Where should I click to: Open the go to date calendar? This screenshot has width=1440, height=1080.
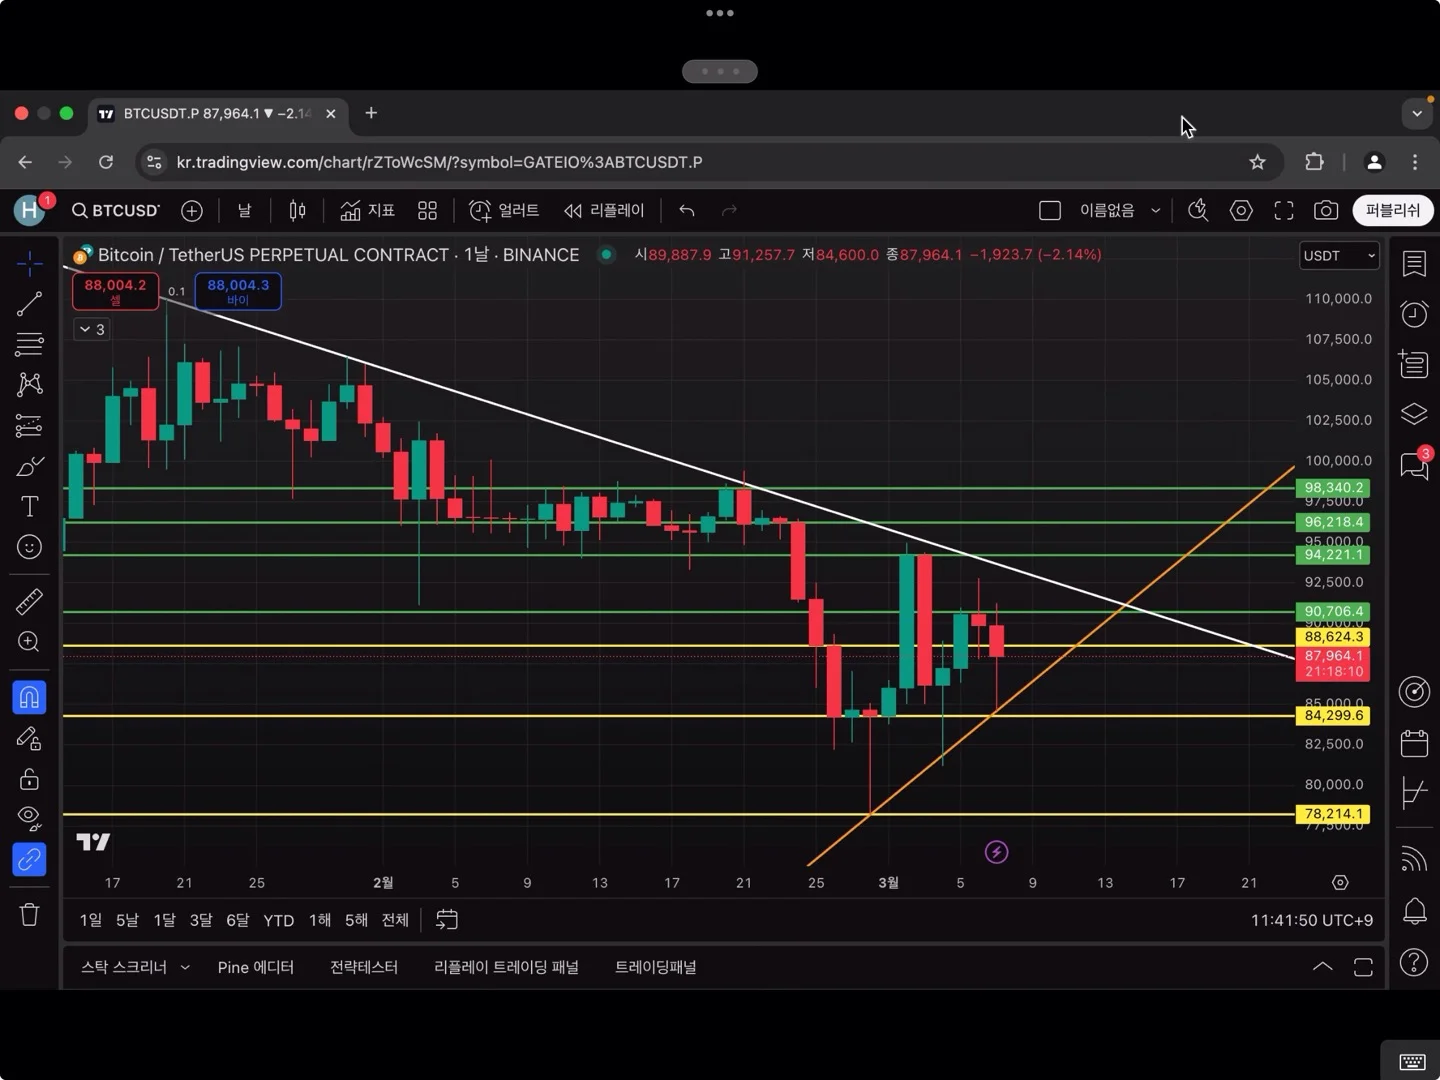click(x=447, y=920)
